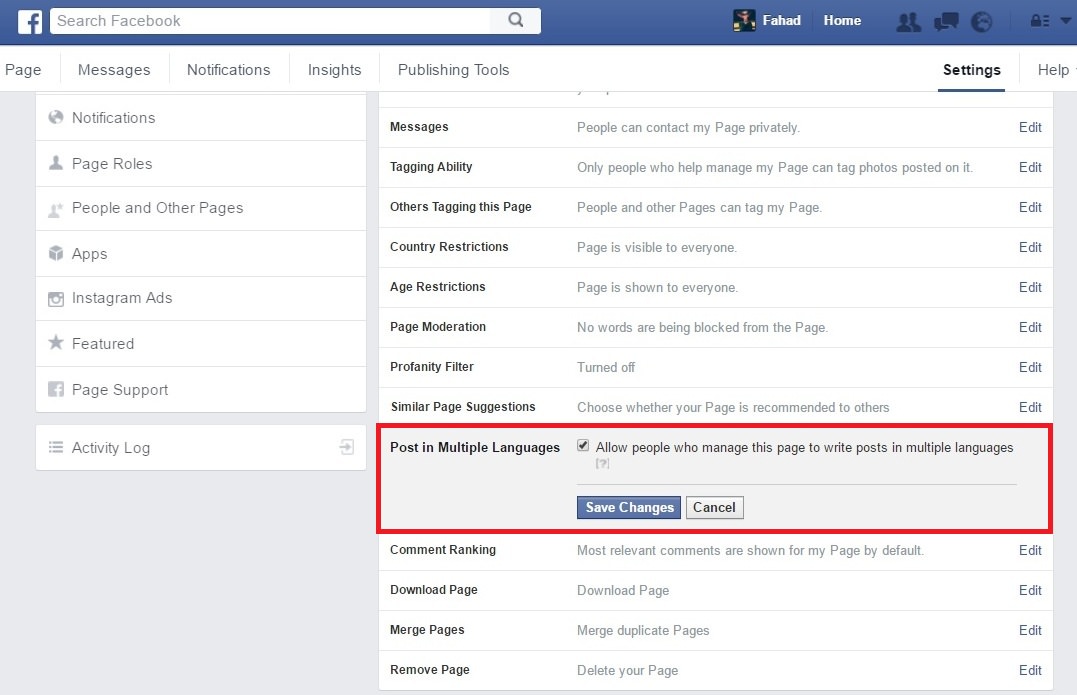Viewport: 1077px width, 695px height.
Task: Open privacy shortcuts lock icon
Action: (x=1039, y=21)
